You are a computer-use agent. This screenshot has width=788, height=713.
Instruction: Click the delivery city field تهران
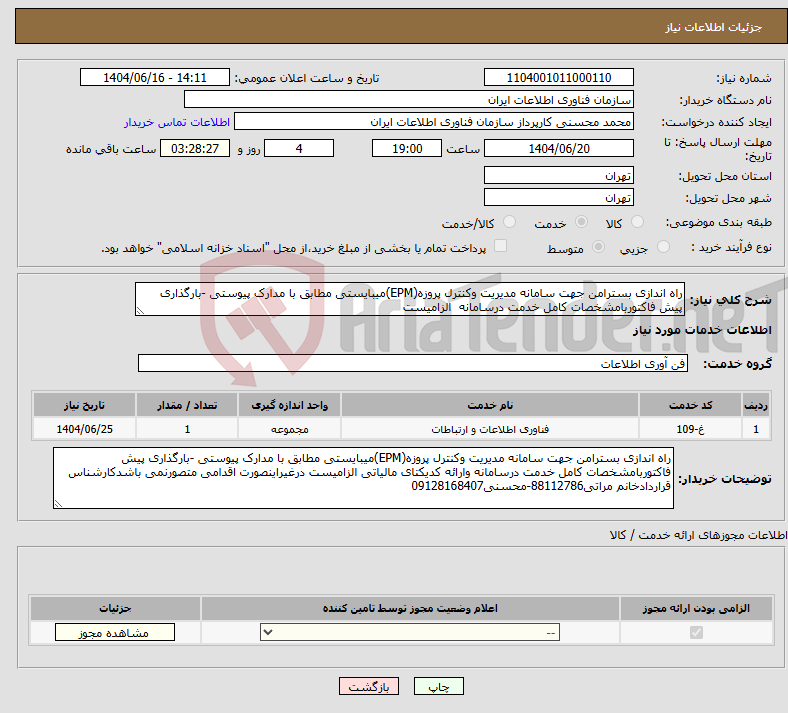[x=558, y=197]
